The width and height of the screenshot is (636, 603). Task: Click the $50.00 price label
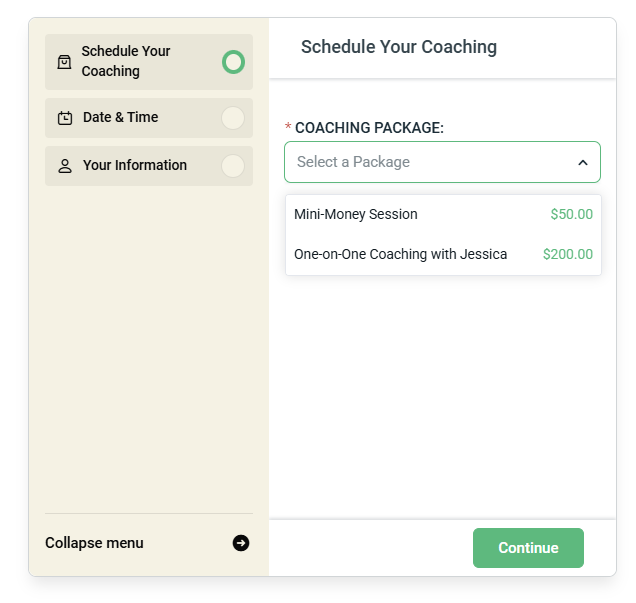coord(571,214)
